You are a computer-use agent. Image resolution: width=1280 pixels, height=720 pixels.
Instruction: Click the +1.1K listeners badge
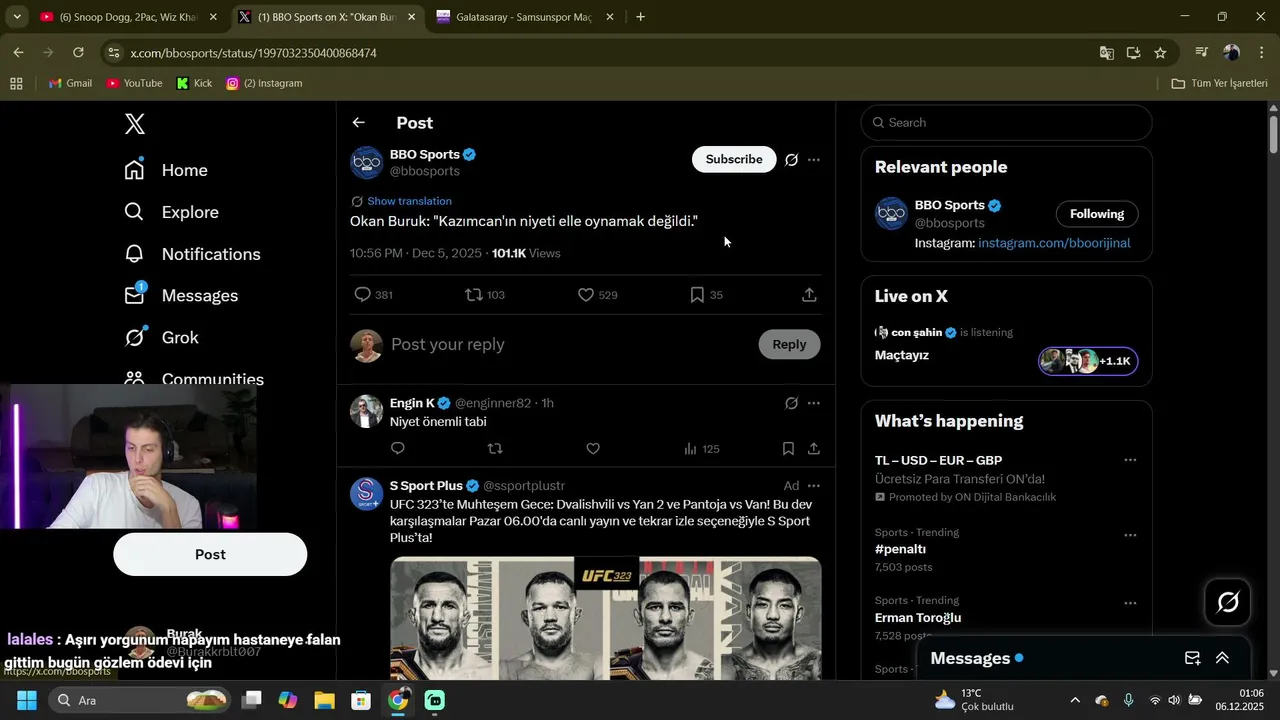(x=1088, y=361)
